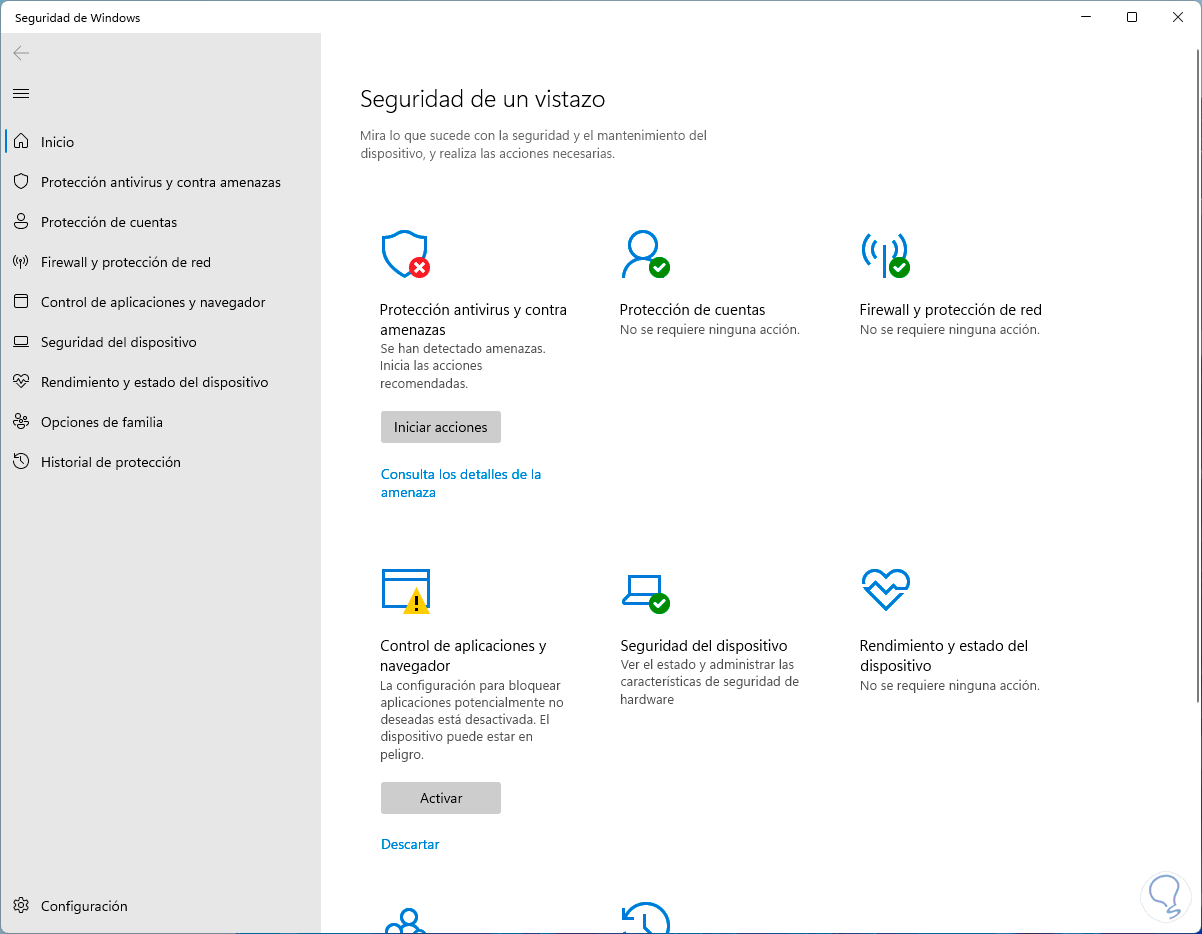Open the partially visible family options tile icon

pyautogui.click(x=406, y=920)
